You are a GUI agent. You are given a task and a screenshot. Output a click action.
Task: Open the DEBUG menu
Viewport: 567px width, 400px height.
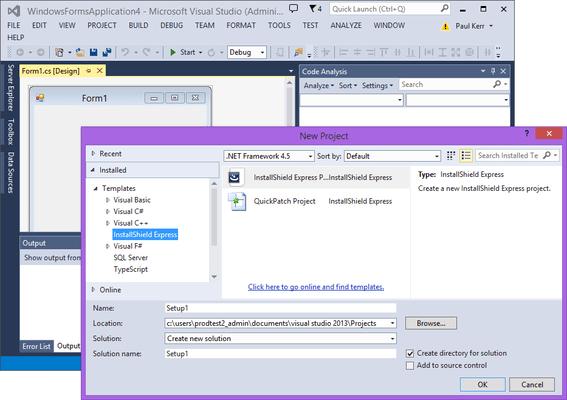pyautogui.click(x=171, y=26)
